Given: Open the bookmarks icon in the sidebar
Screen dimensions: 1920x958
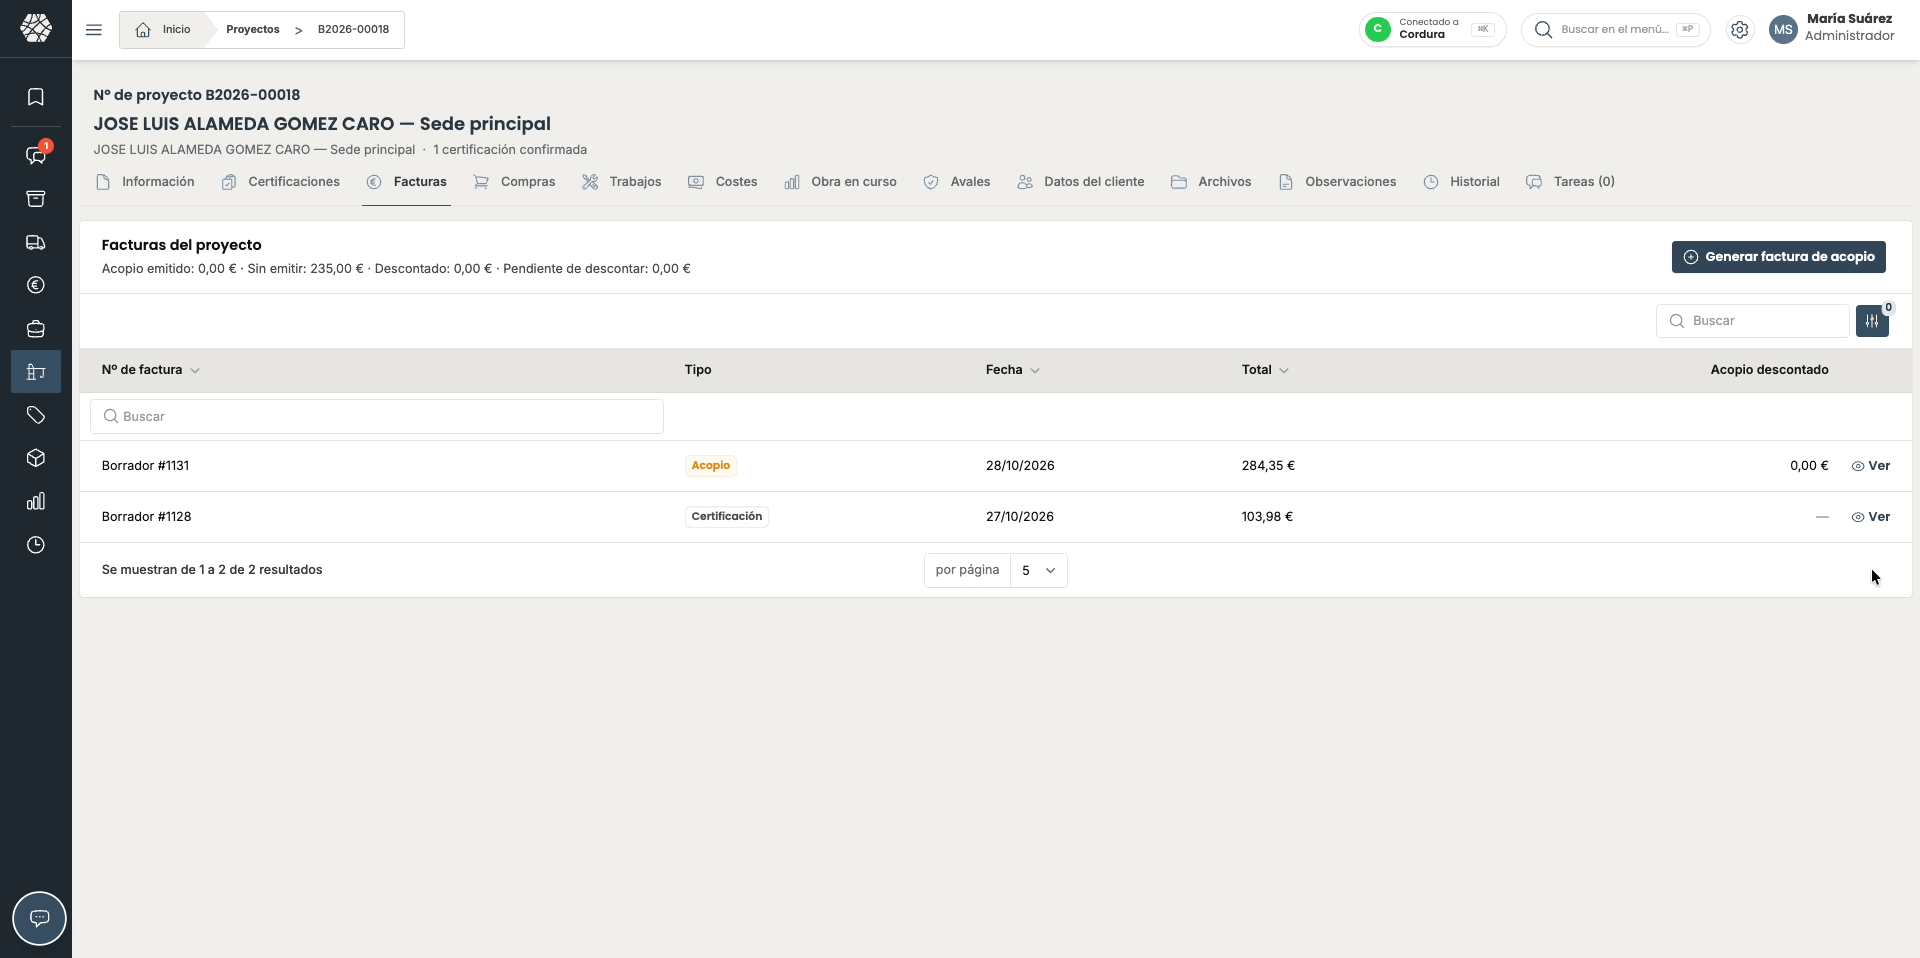Looking at the screenshot, I should pos(36,97).
